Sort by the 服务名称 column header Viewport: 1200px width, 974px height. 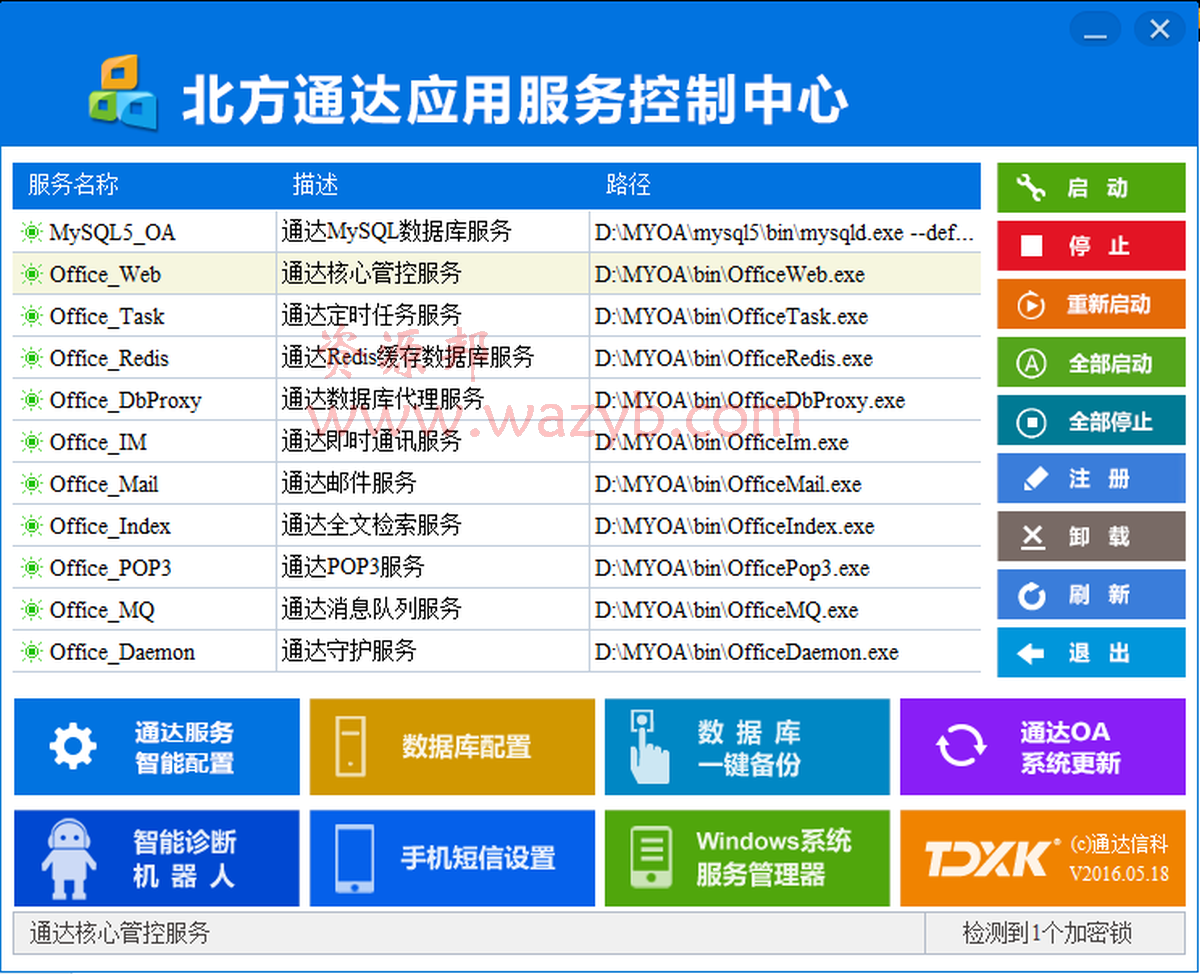[x=73, y=185]
